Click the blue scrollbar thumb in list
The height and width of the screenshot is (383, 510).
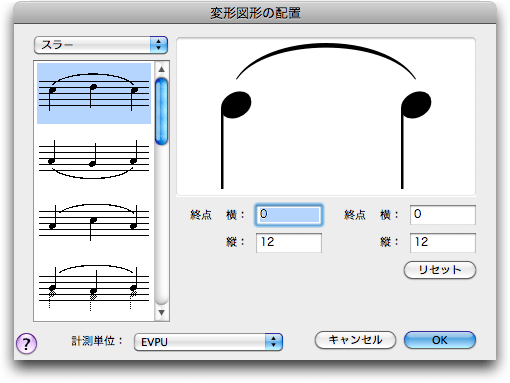pos(162,111)
